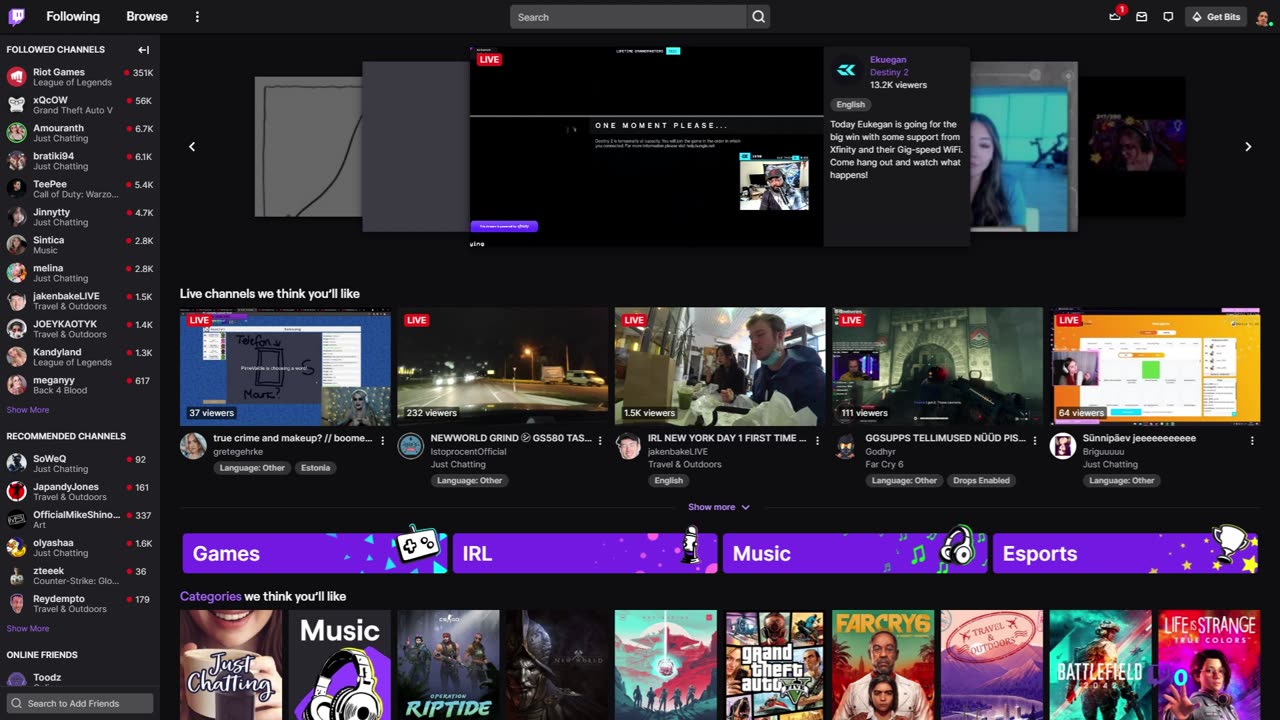The image size is (1280, 720).
Task: Click the English tag in carousel
Action: (851, 104)
